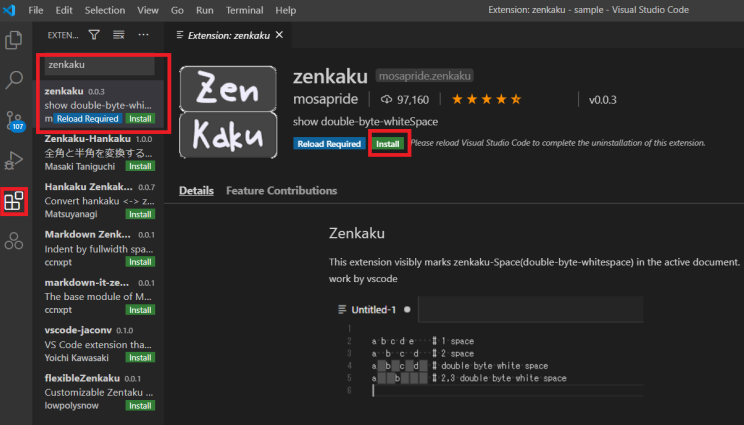Viewport: 744px width, 425px height.
Task: Click the Untitled-1 tab in readme preview
Action: [x=373, y=310]
